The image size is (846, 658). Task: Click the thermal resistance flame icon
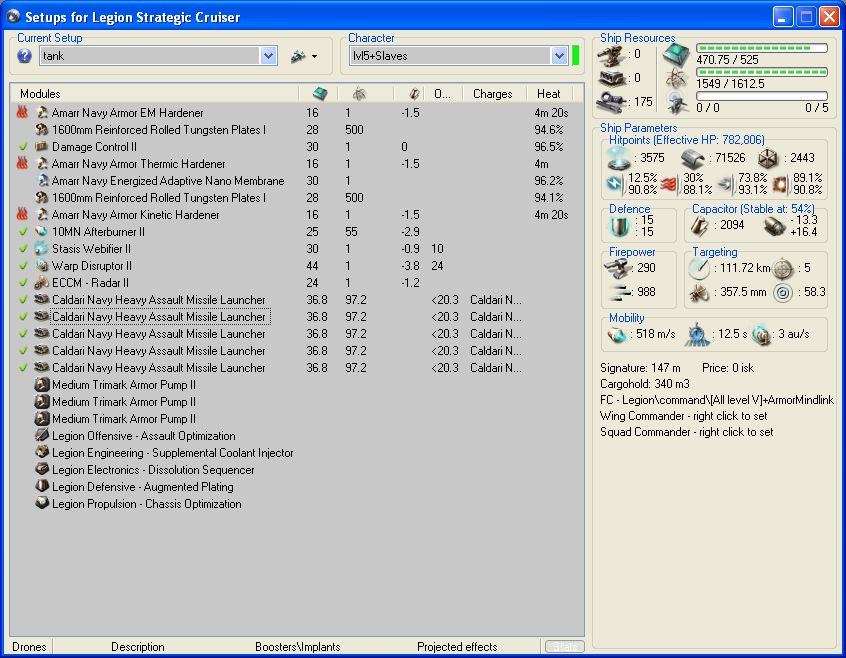(670, 184)
